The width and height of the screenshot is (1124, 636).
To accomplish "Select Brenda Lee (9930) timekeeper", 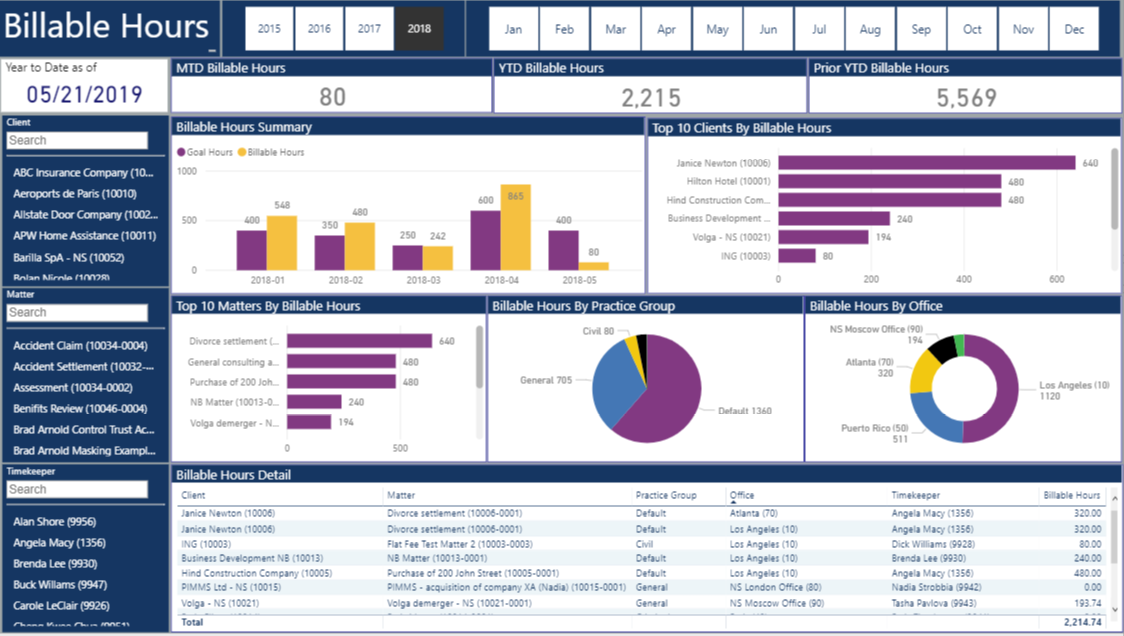I will tap(55, 564).
